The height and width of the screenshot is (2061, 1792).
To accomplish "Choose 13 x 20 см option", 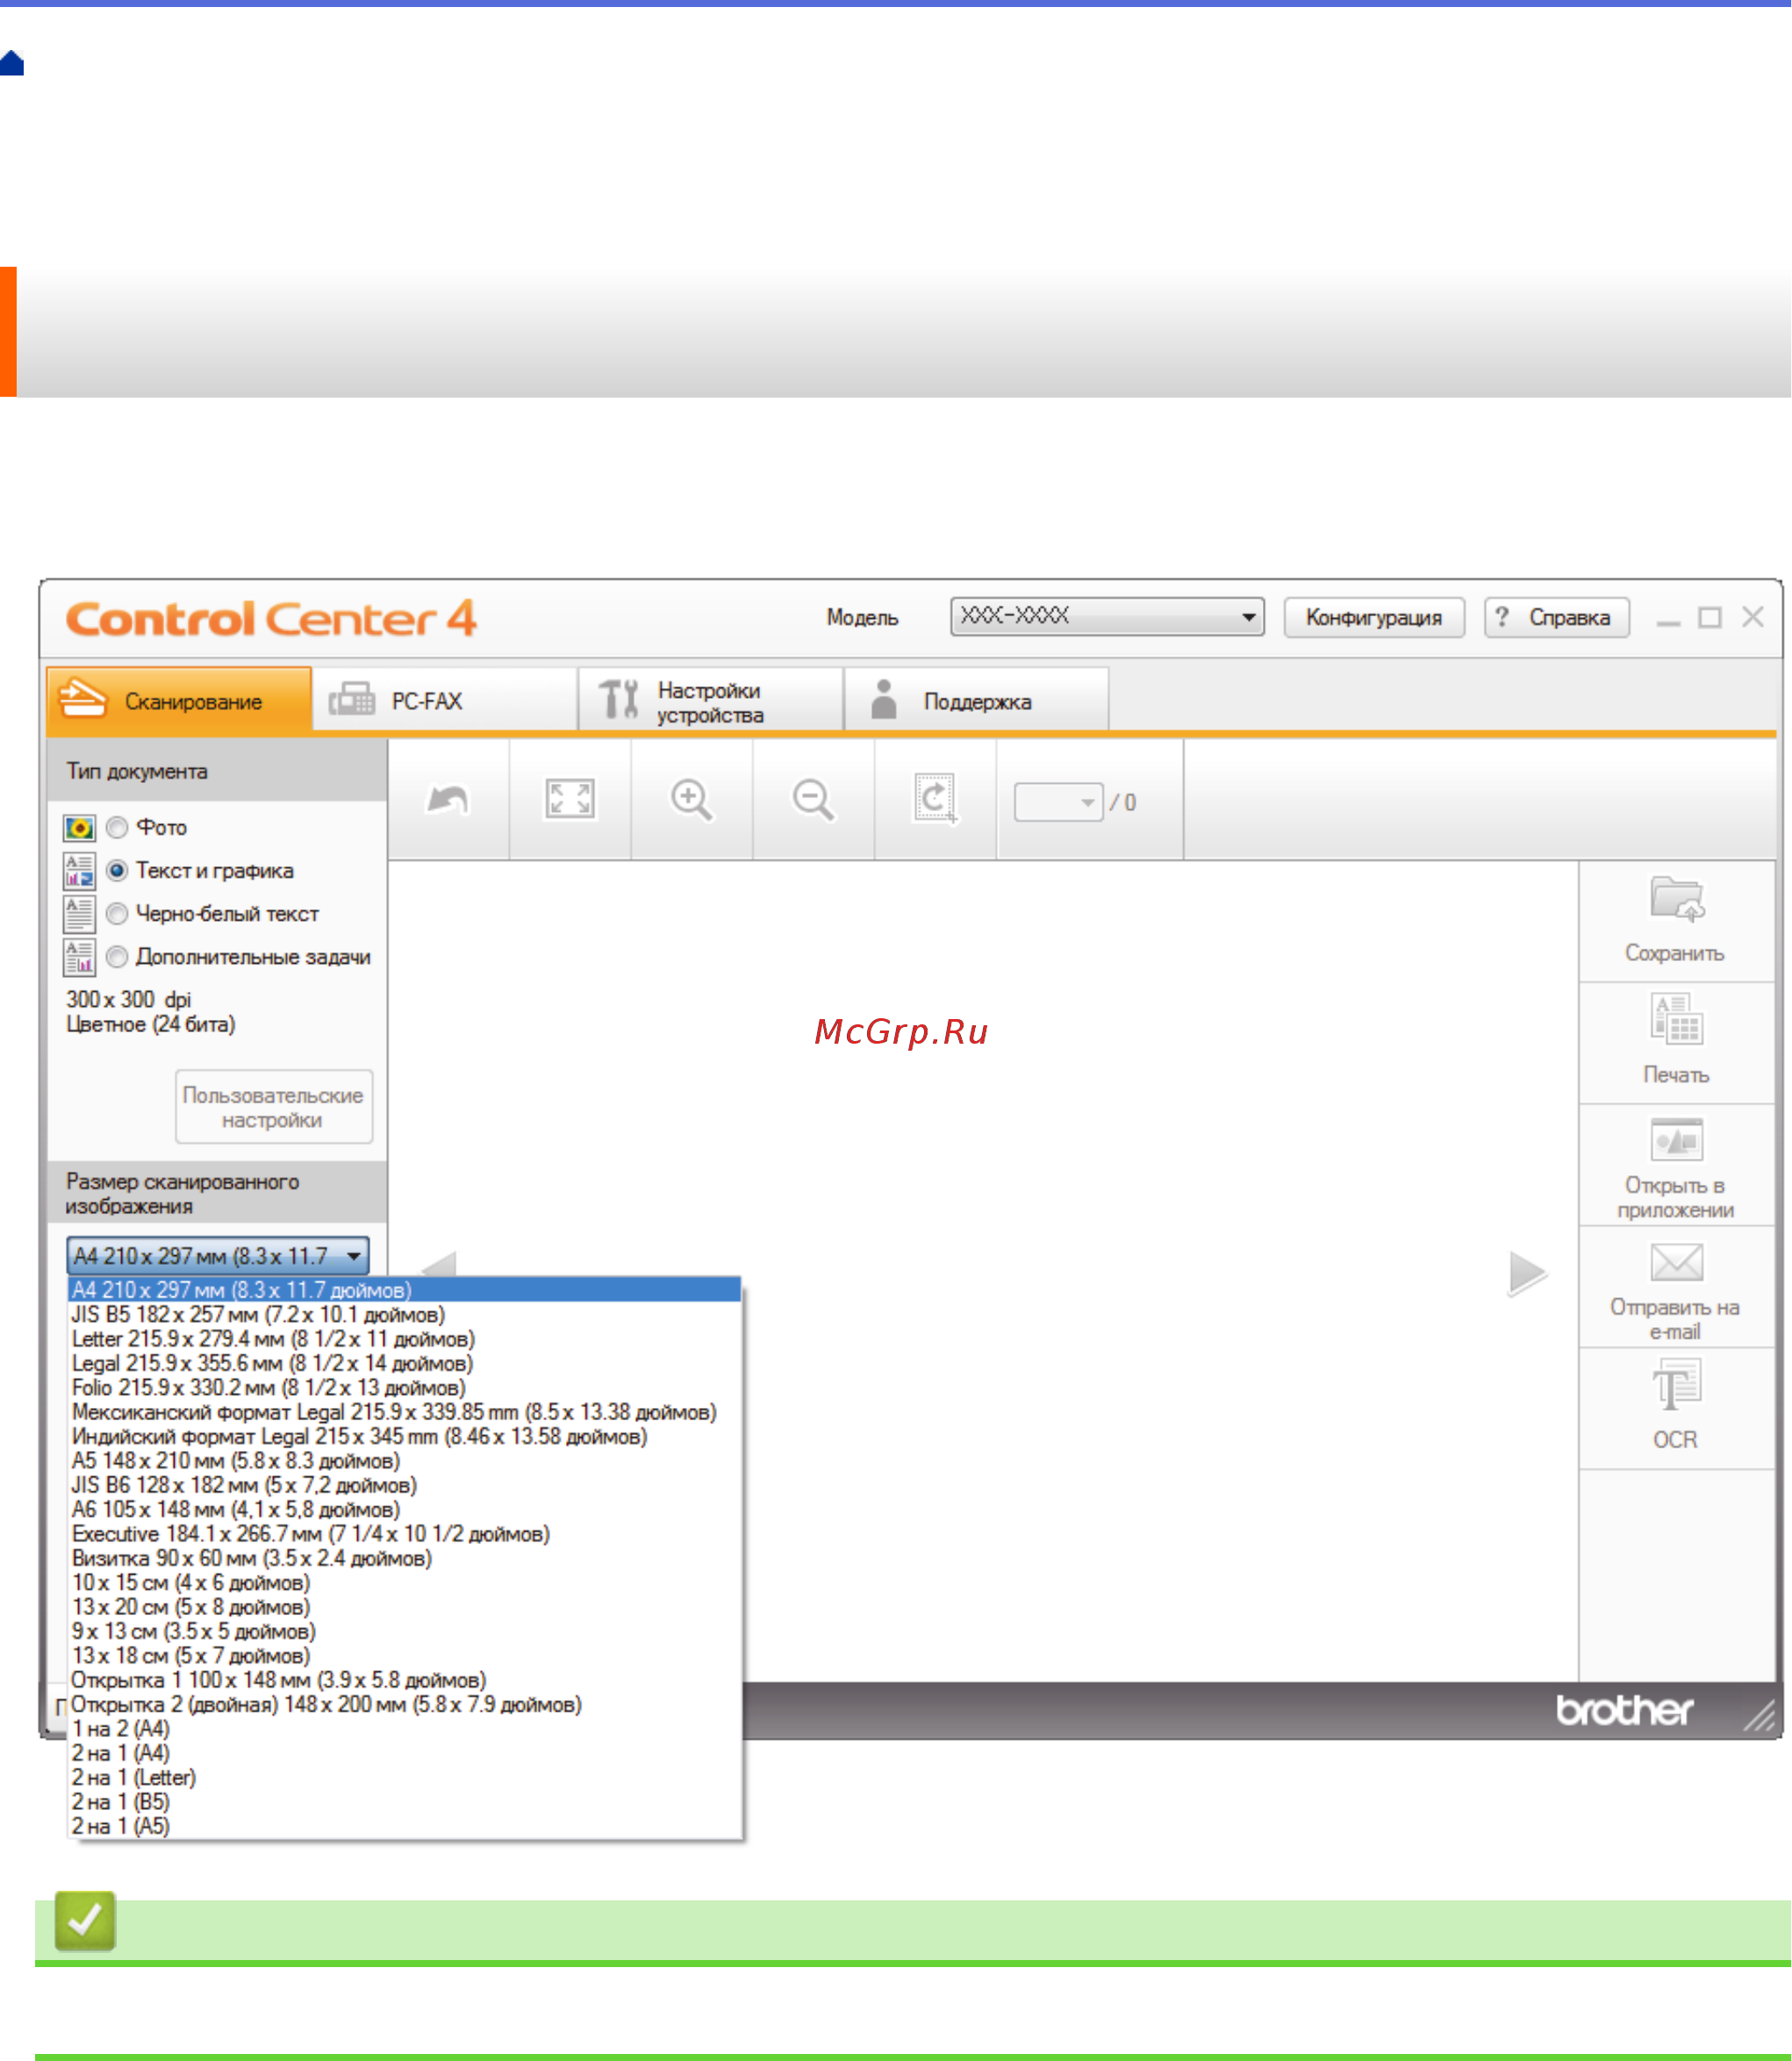I will click(405, 1606).
